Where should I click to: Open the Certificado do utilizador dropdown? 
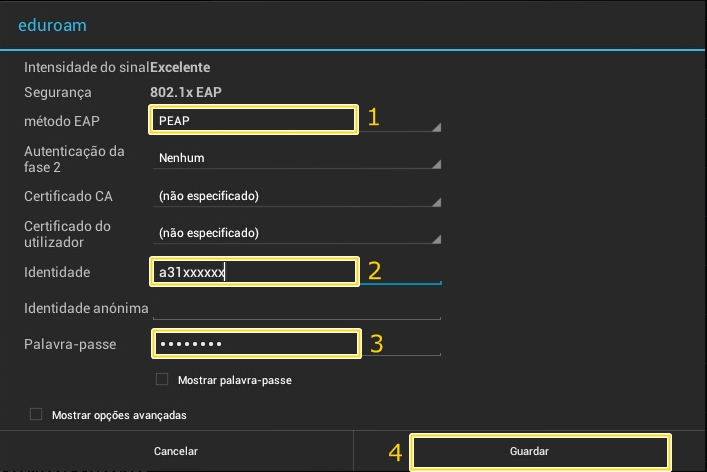pyautogui.click(x=297, y=233)
